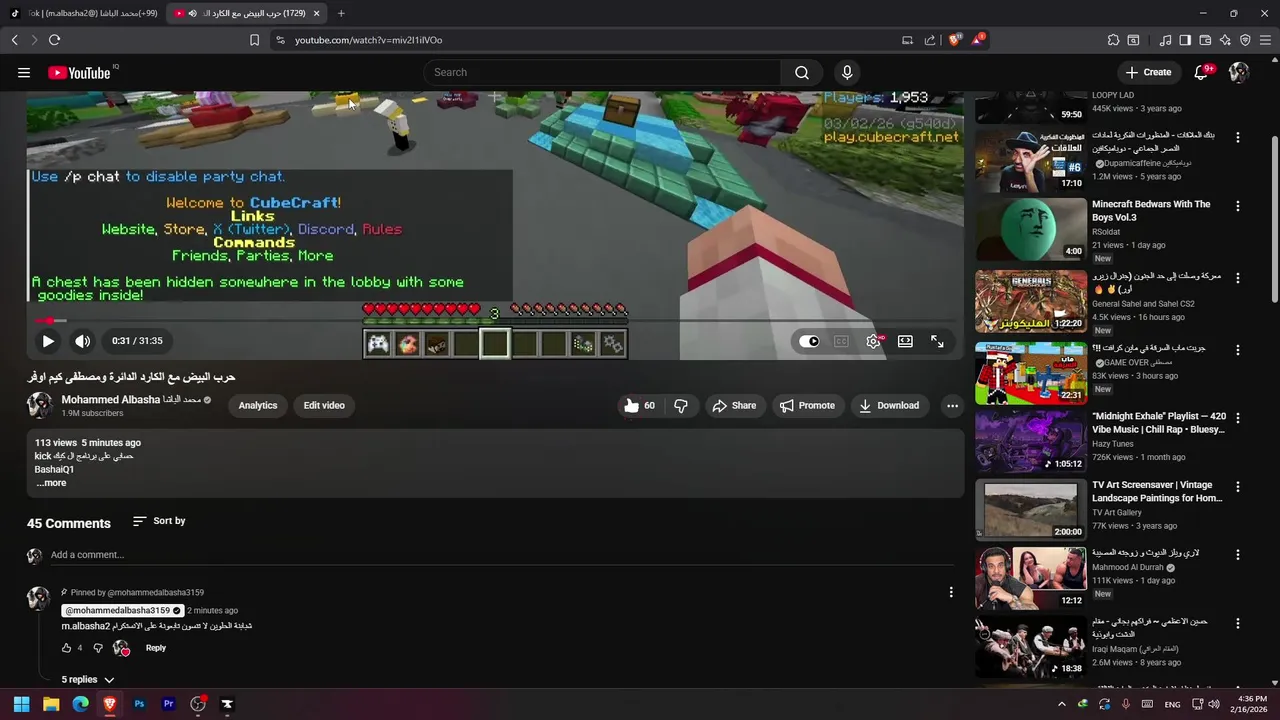The height and width of the screenshot is (720, 1280).
Task: Toggle the browser sidebar panel
Action: tap(1185, 40)
